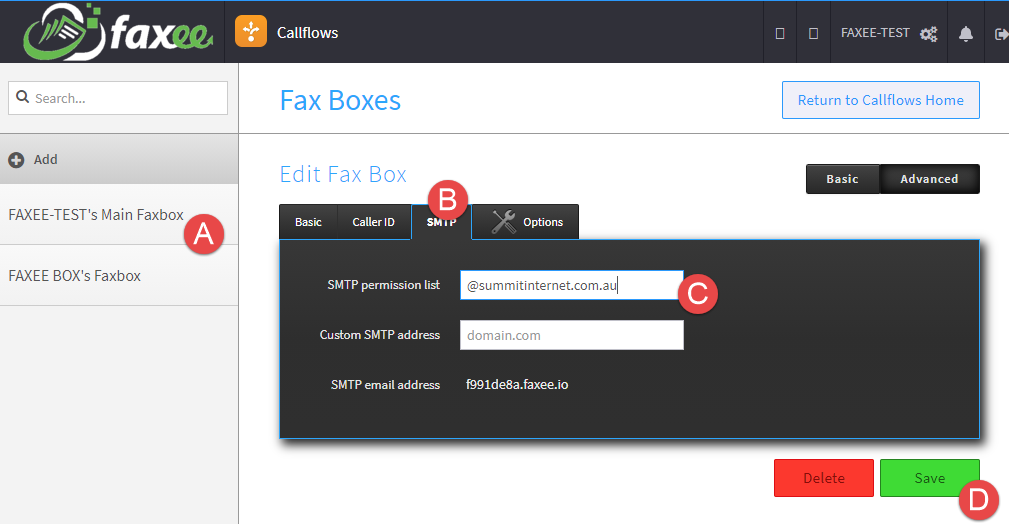Delete this fax box
1009x524 pixels.
pyautogui.click(x=824, y=478)
